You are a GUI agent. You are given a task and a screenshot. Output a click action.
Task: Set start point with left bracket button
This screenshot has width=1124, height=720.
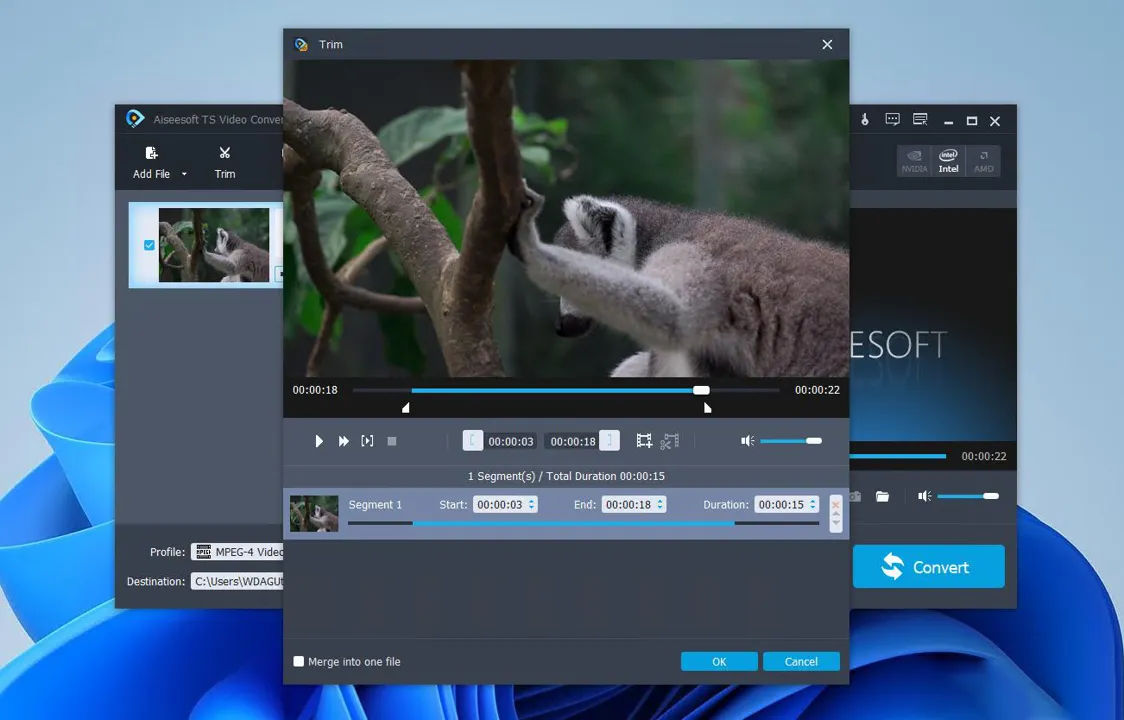pos(472,440)
